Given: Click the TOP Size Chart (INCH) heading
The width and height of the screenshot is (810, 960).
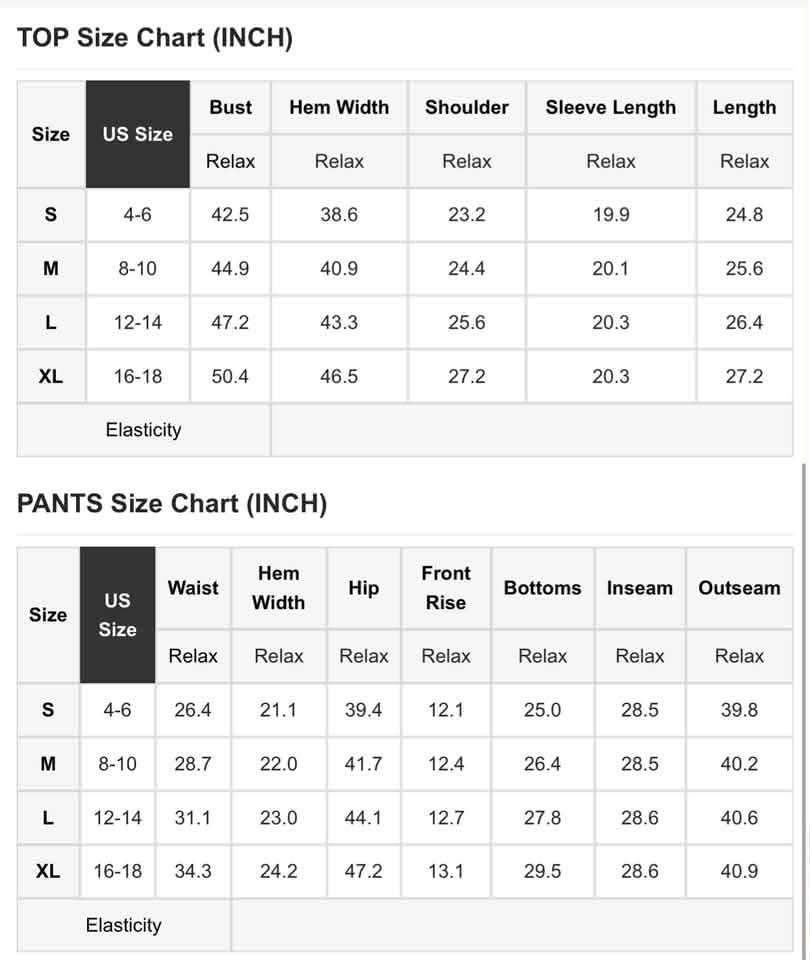Looking at the screenshot, I should click(154, 37).
